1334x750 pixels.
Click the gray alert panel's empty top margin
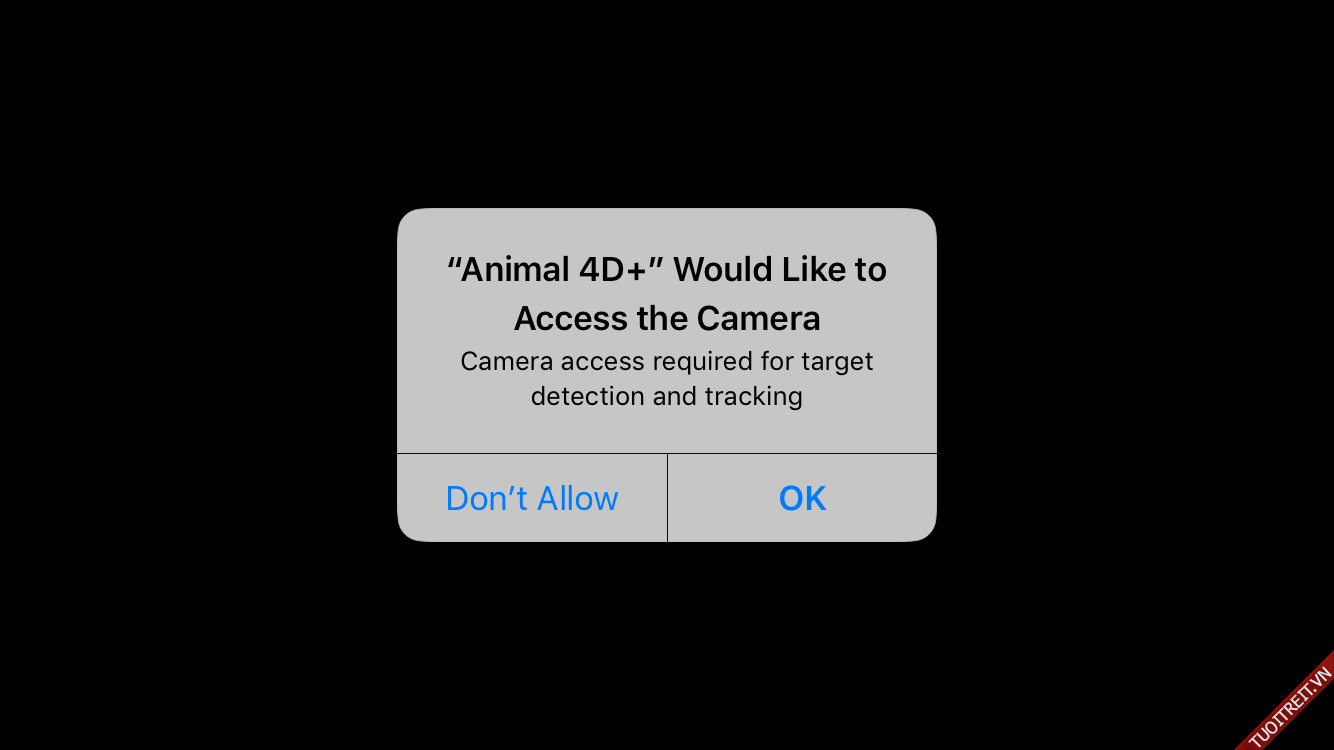point(667,228)
